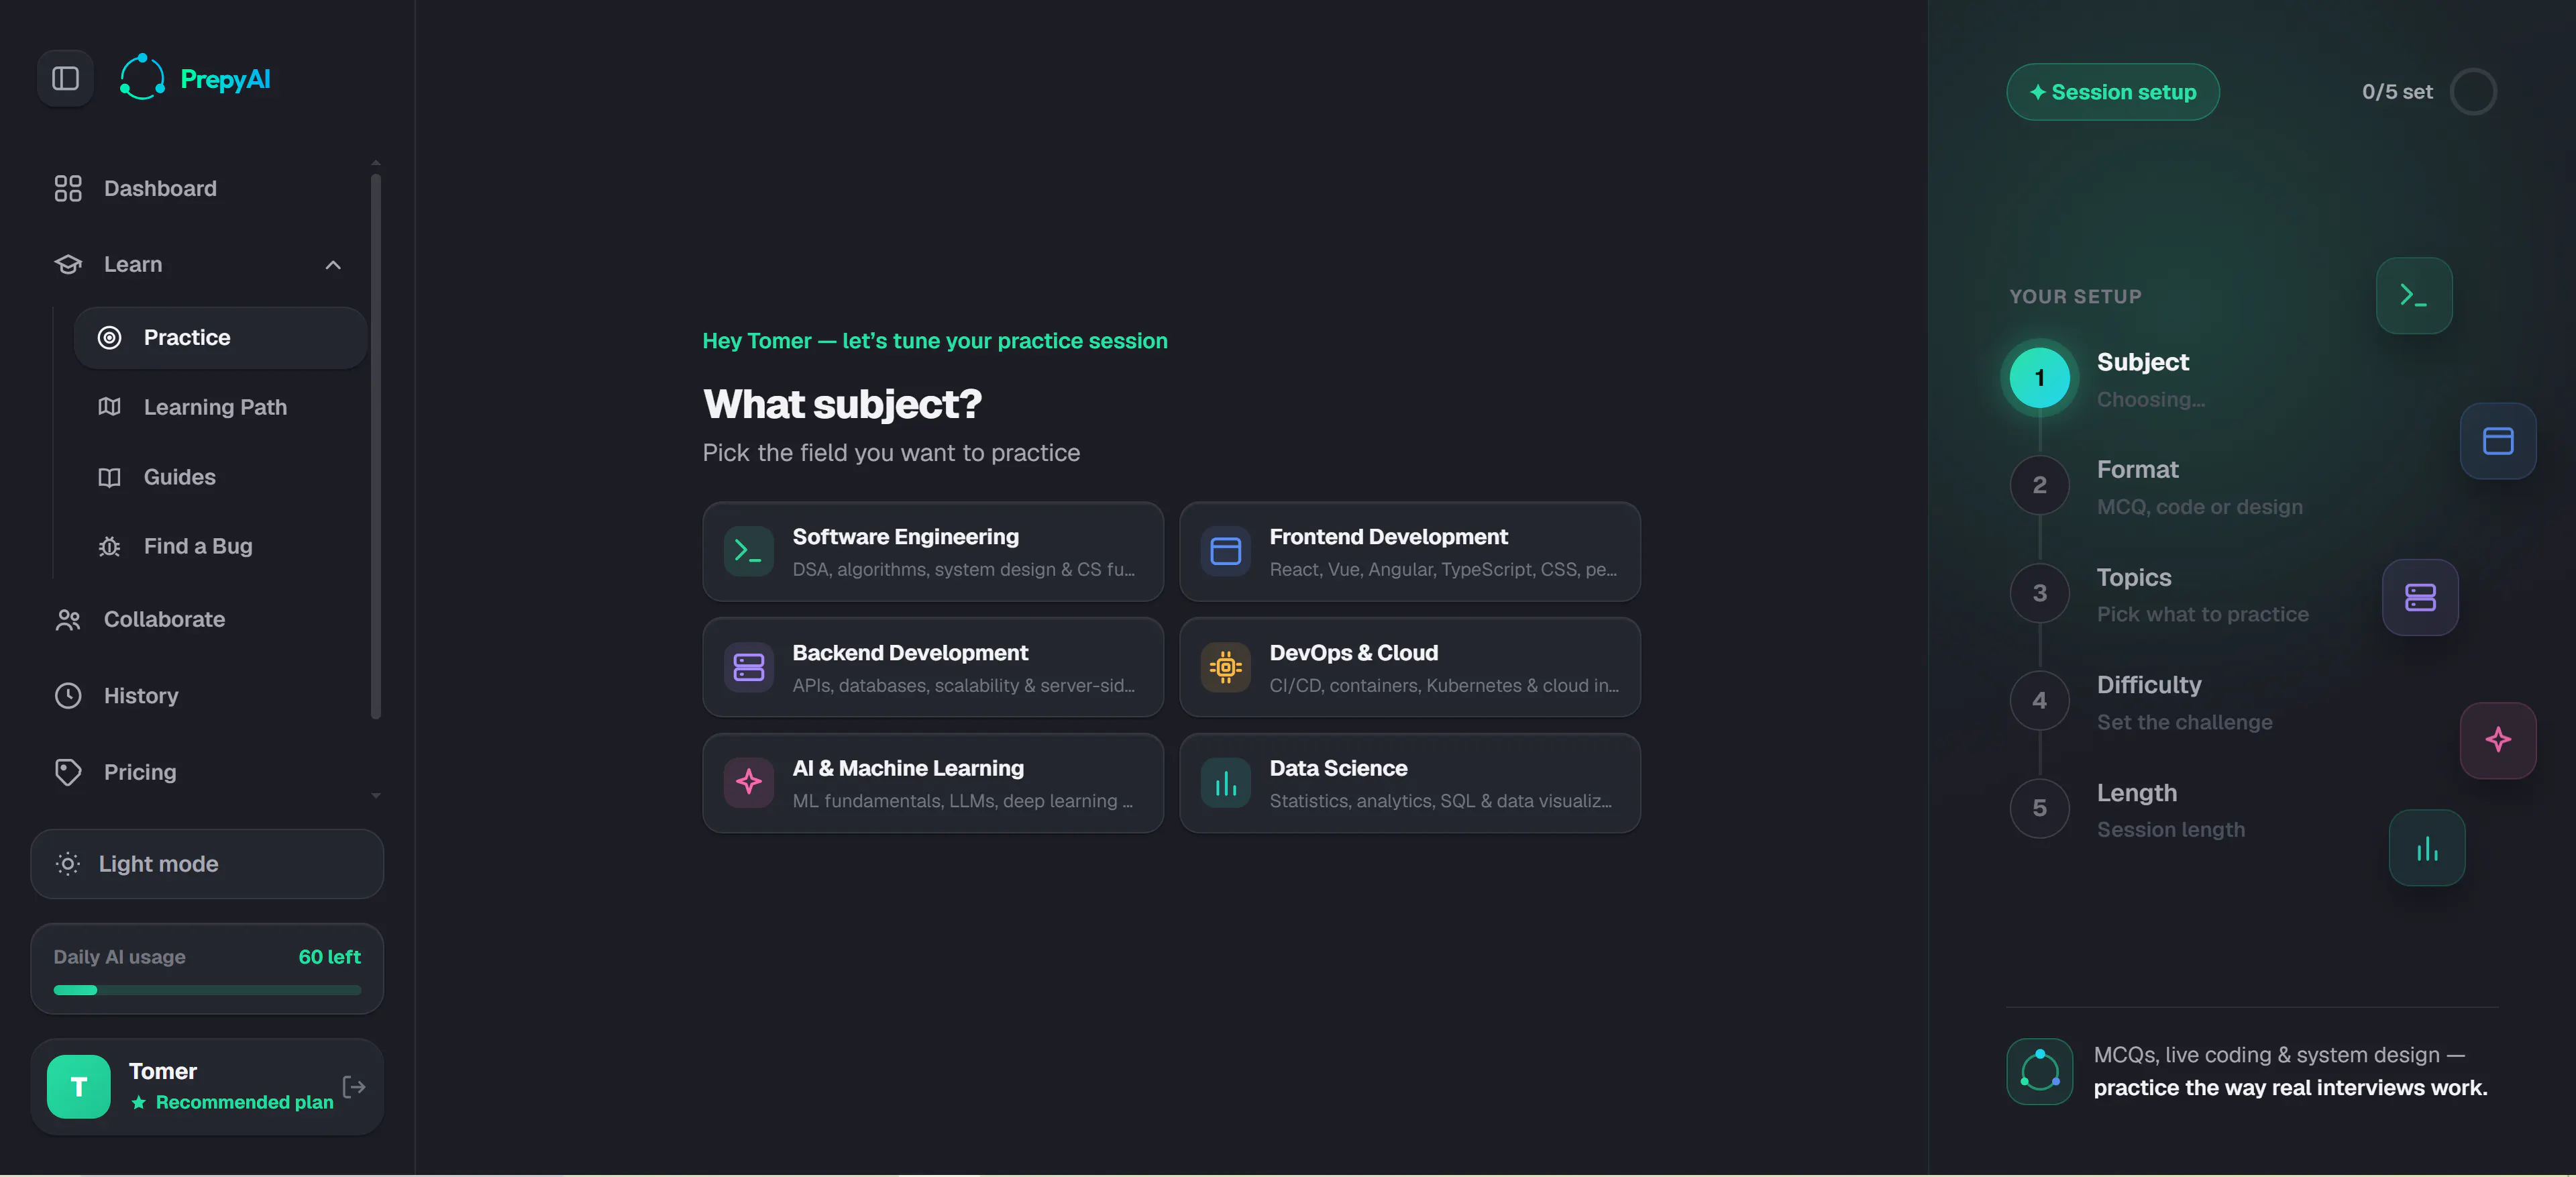Click the PrepyAI circular logo icon
The height and width of the screenshot is (1177, 2576).
coord(142,78)
